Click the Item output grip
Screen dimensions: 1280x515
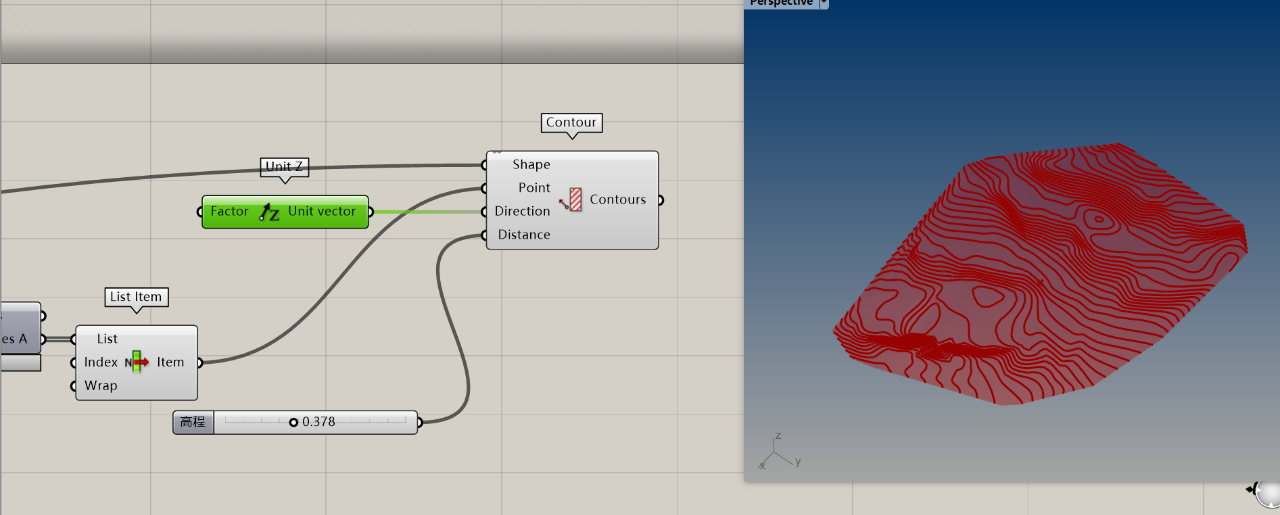point(199,362)
